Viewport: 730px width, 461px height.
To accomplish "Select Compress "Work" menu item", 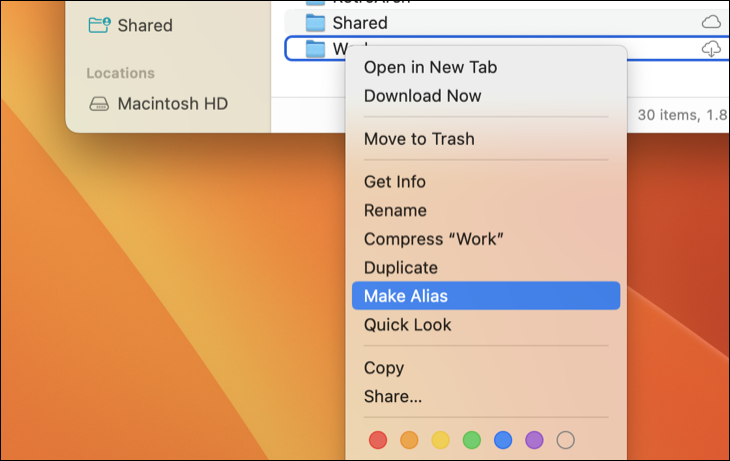I will pos(433,239).
